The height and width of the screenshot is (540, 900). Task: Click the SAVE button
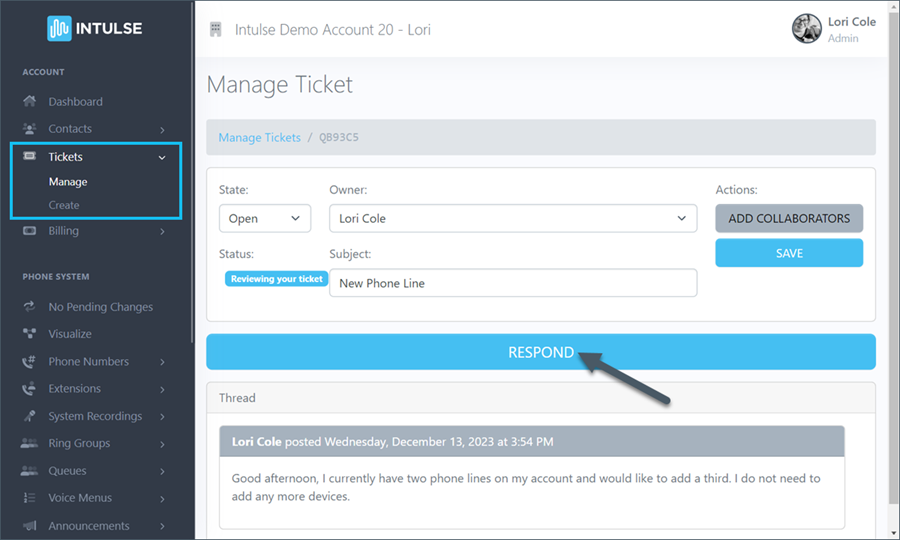click(x=789, y=253)
